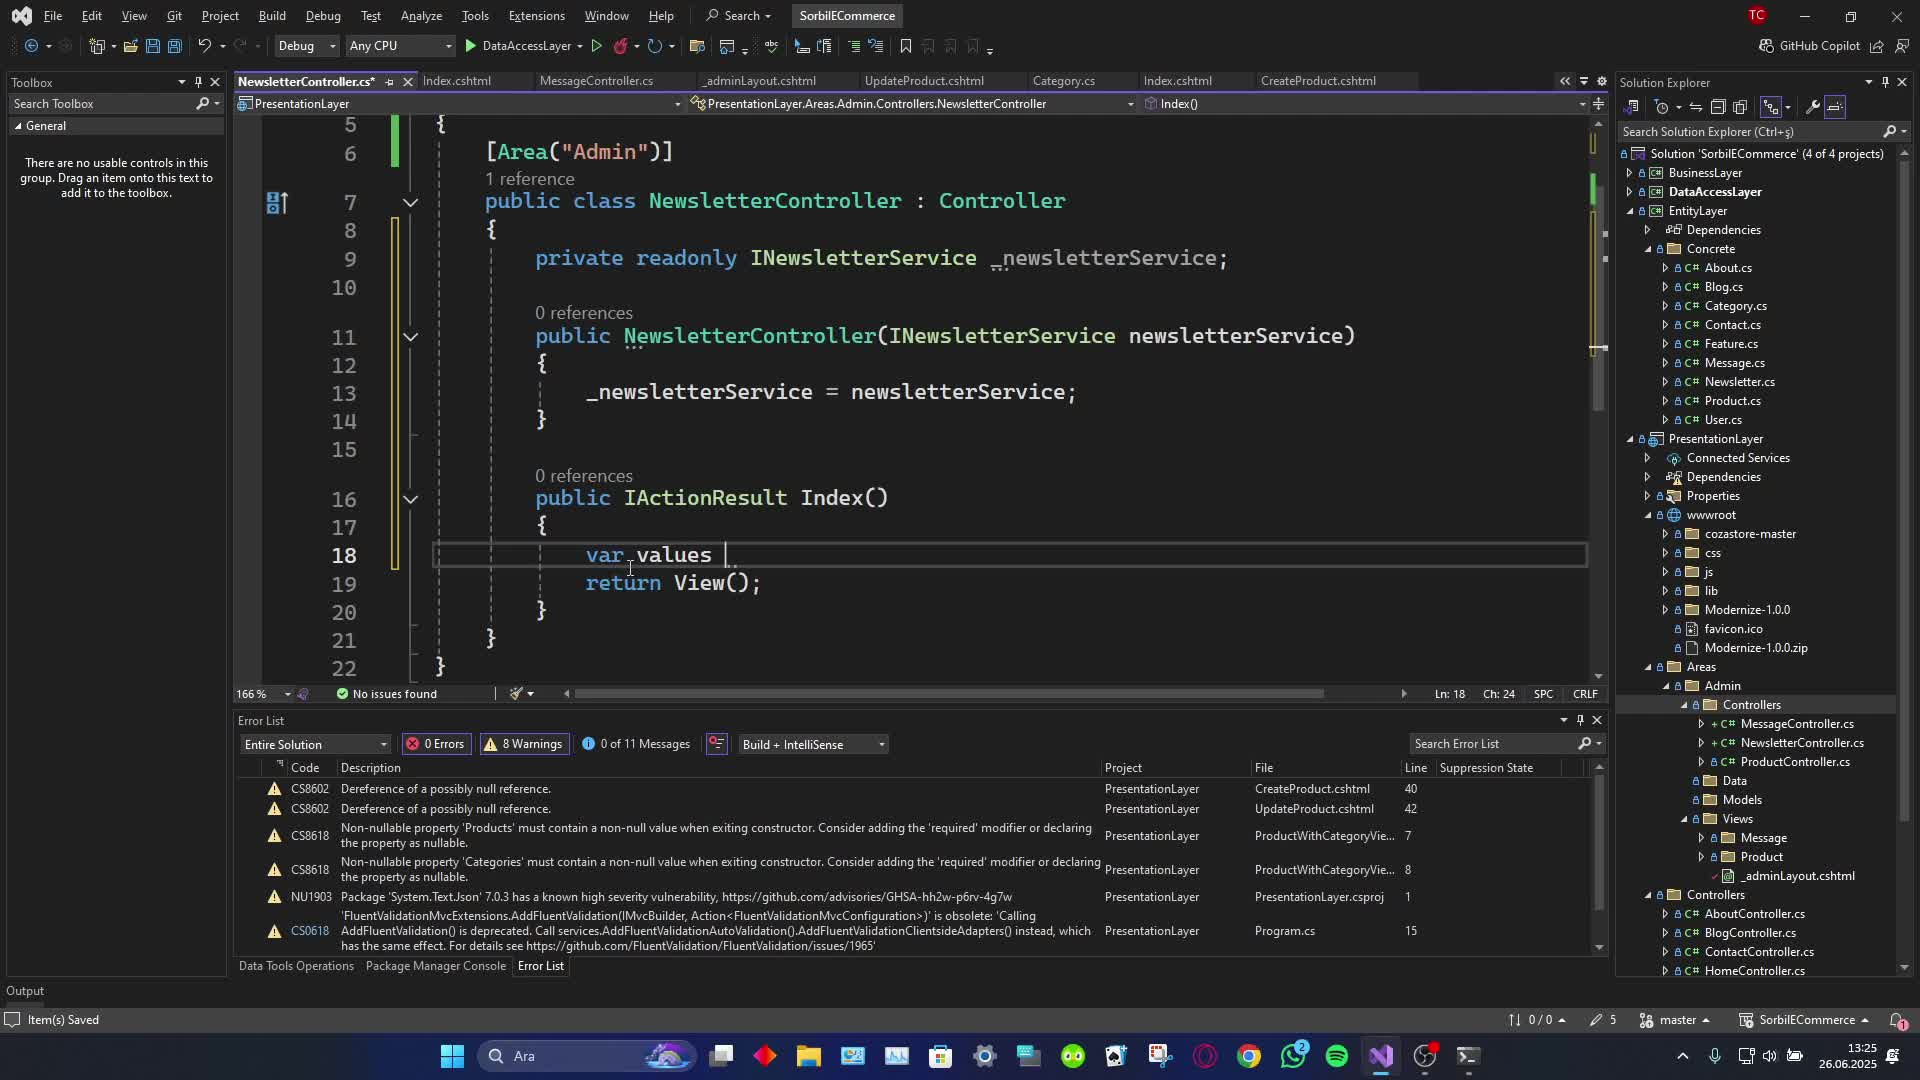
Task: Expand the BusinessLayer project node
Action: [x=1630, y=173]
